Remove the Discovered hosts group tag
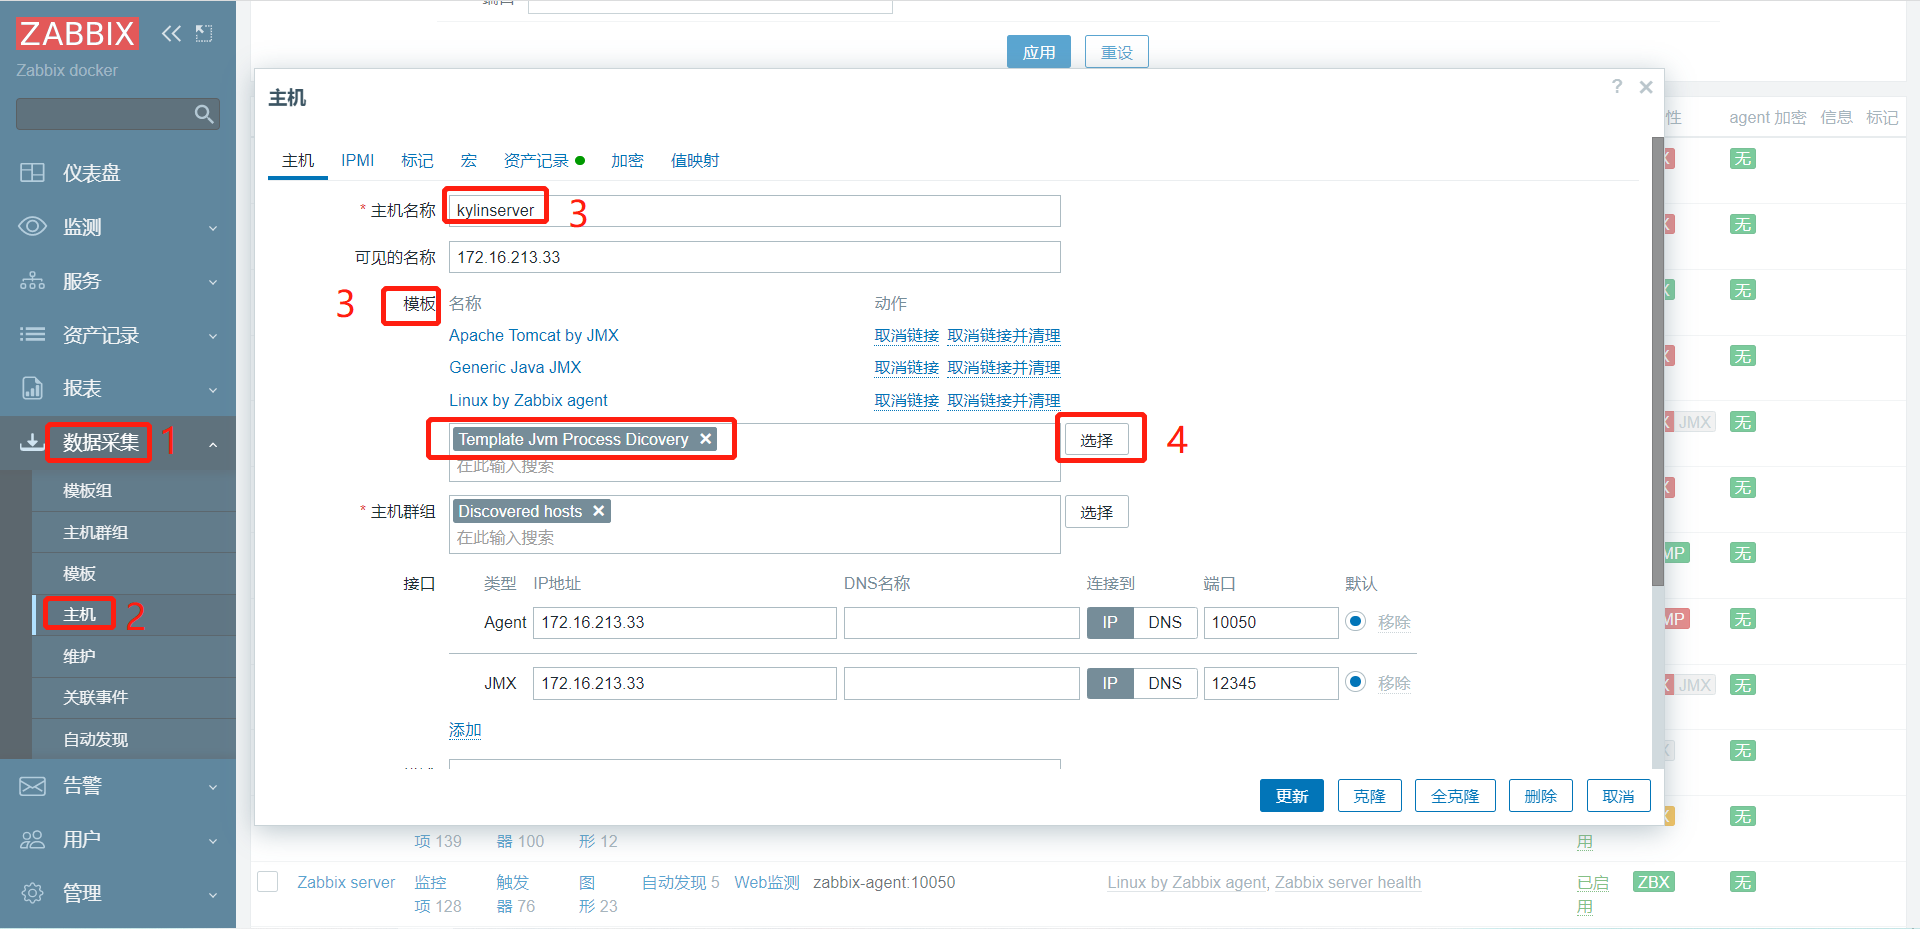Screen dimensions: 1920x929 (598, 511)
